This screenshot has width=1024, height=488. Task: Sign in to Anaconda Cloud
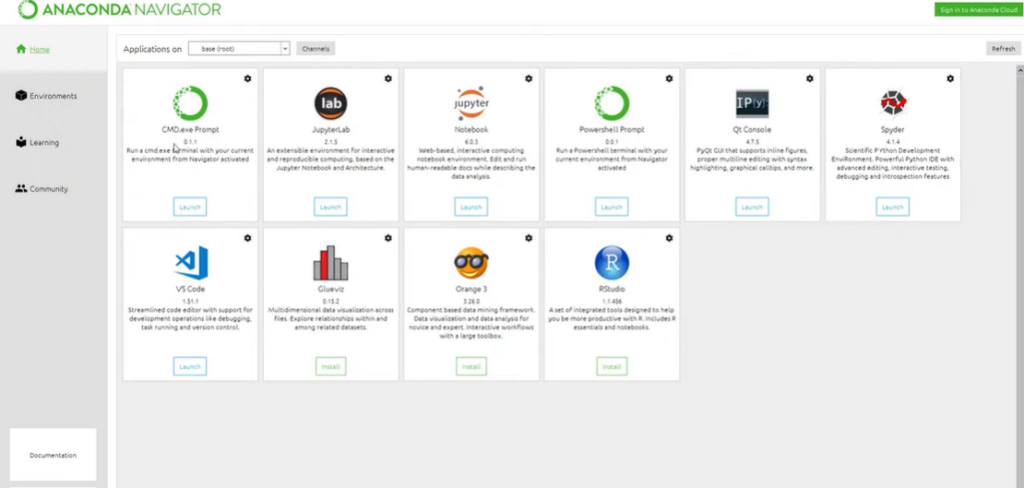[x=977, y=9]
